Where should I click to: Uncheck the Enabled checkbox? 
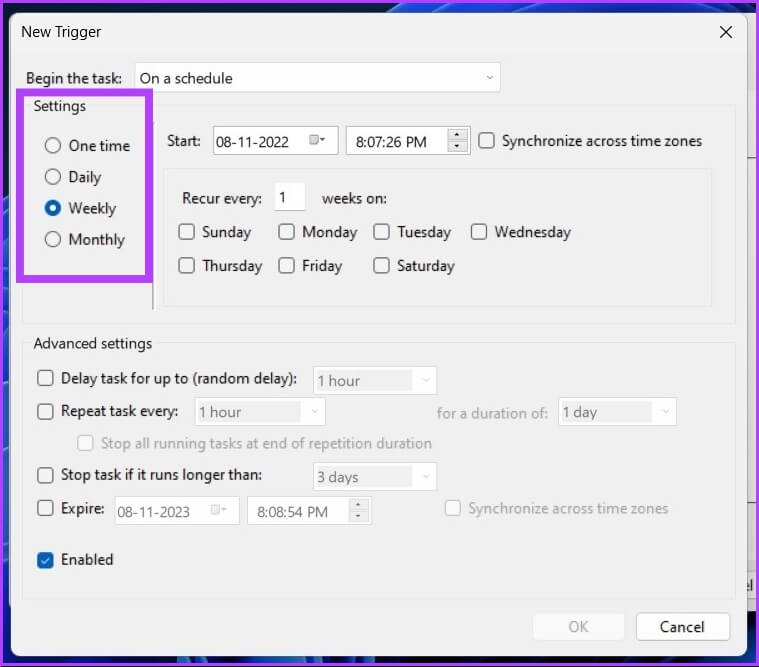pos(46,560)
